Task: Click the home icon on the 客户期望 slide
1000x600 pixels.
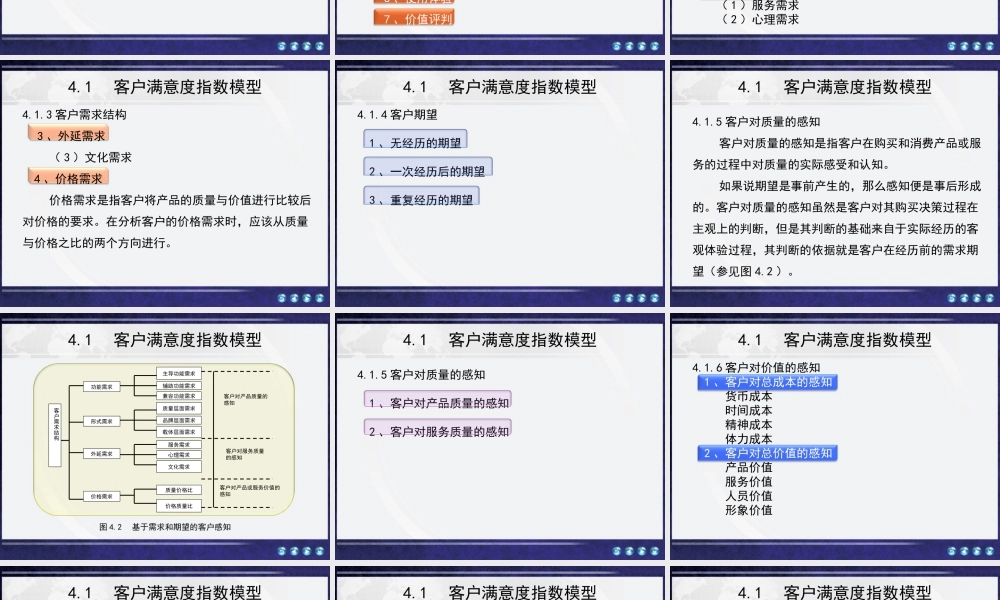Action: click(616, 297)
